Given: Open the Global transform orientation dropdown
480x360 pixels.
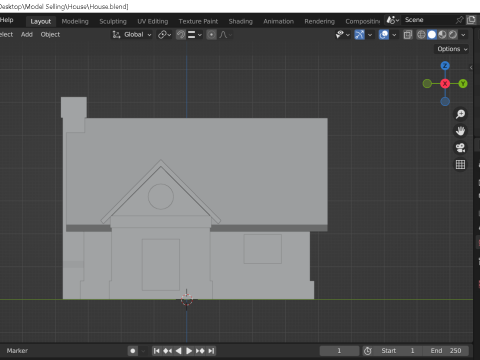Looking at the screenshot, I should click(132, 35).
